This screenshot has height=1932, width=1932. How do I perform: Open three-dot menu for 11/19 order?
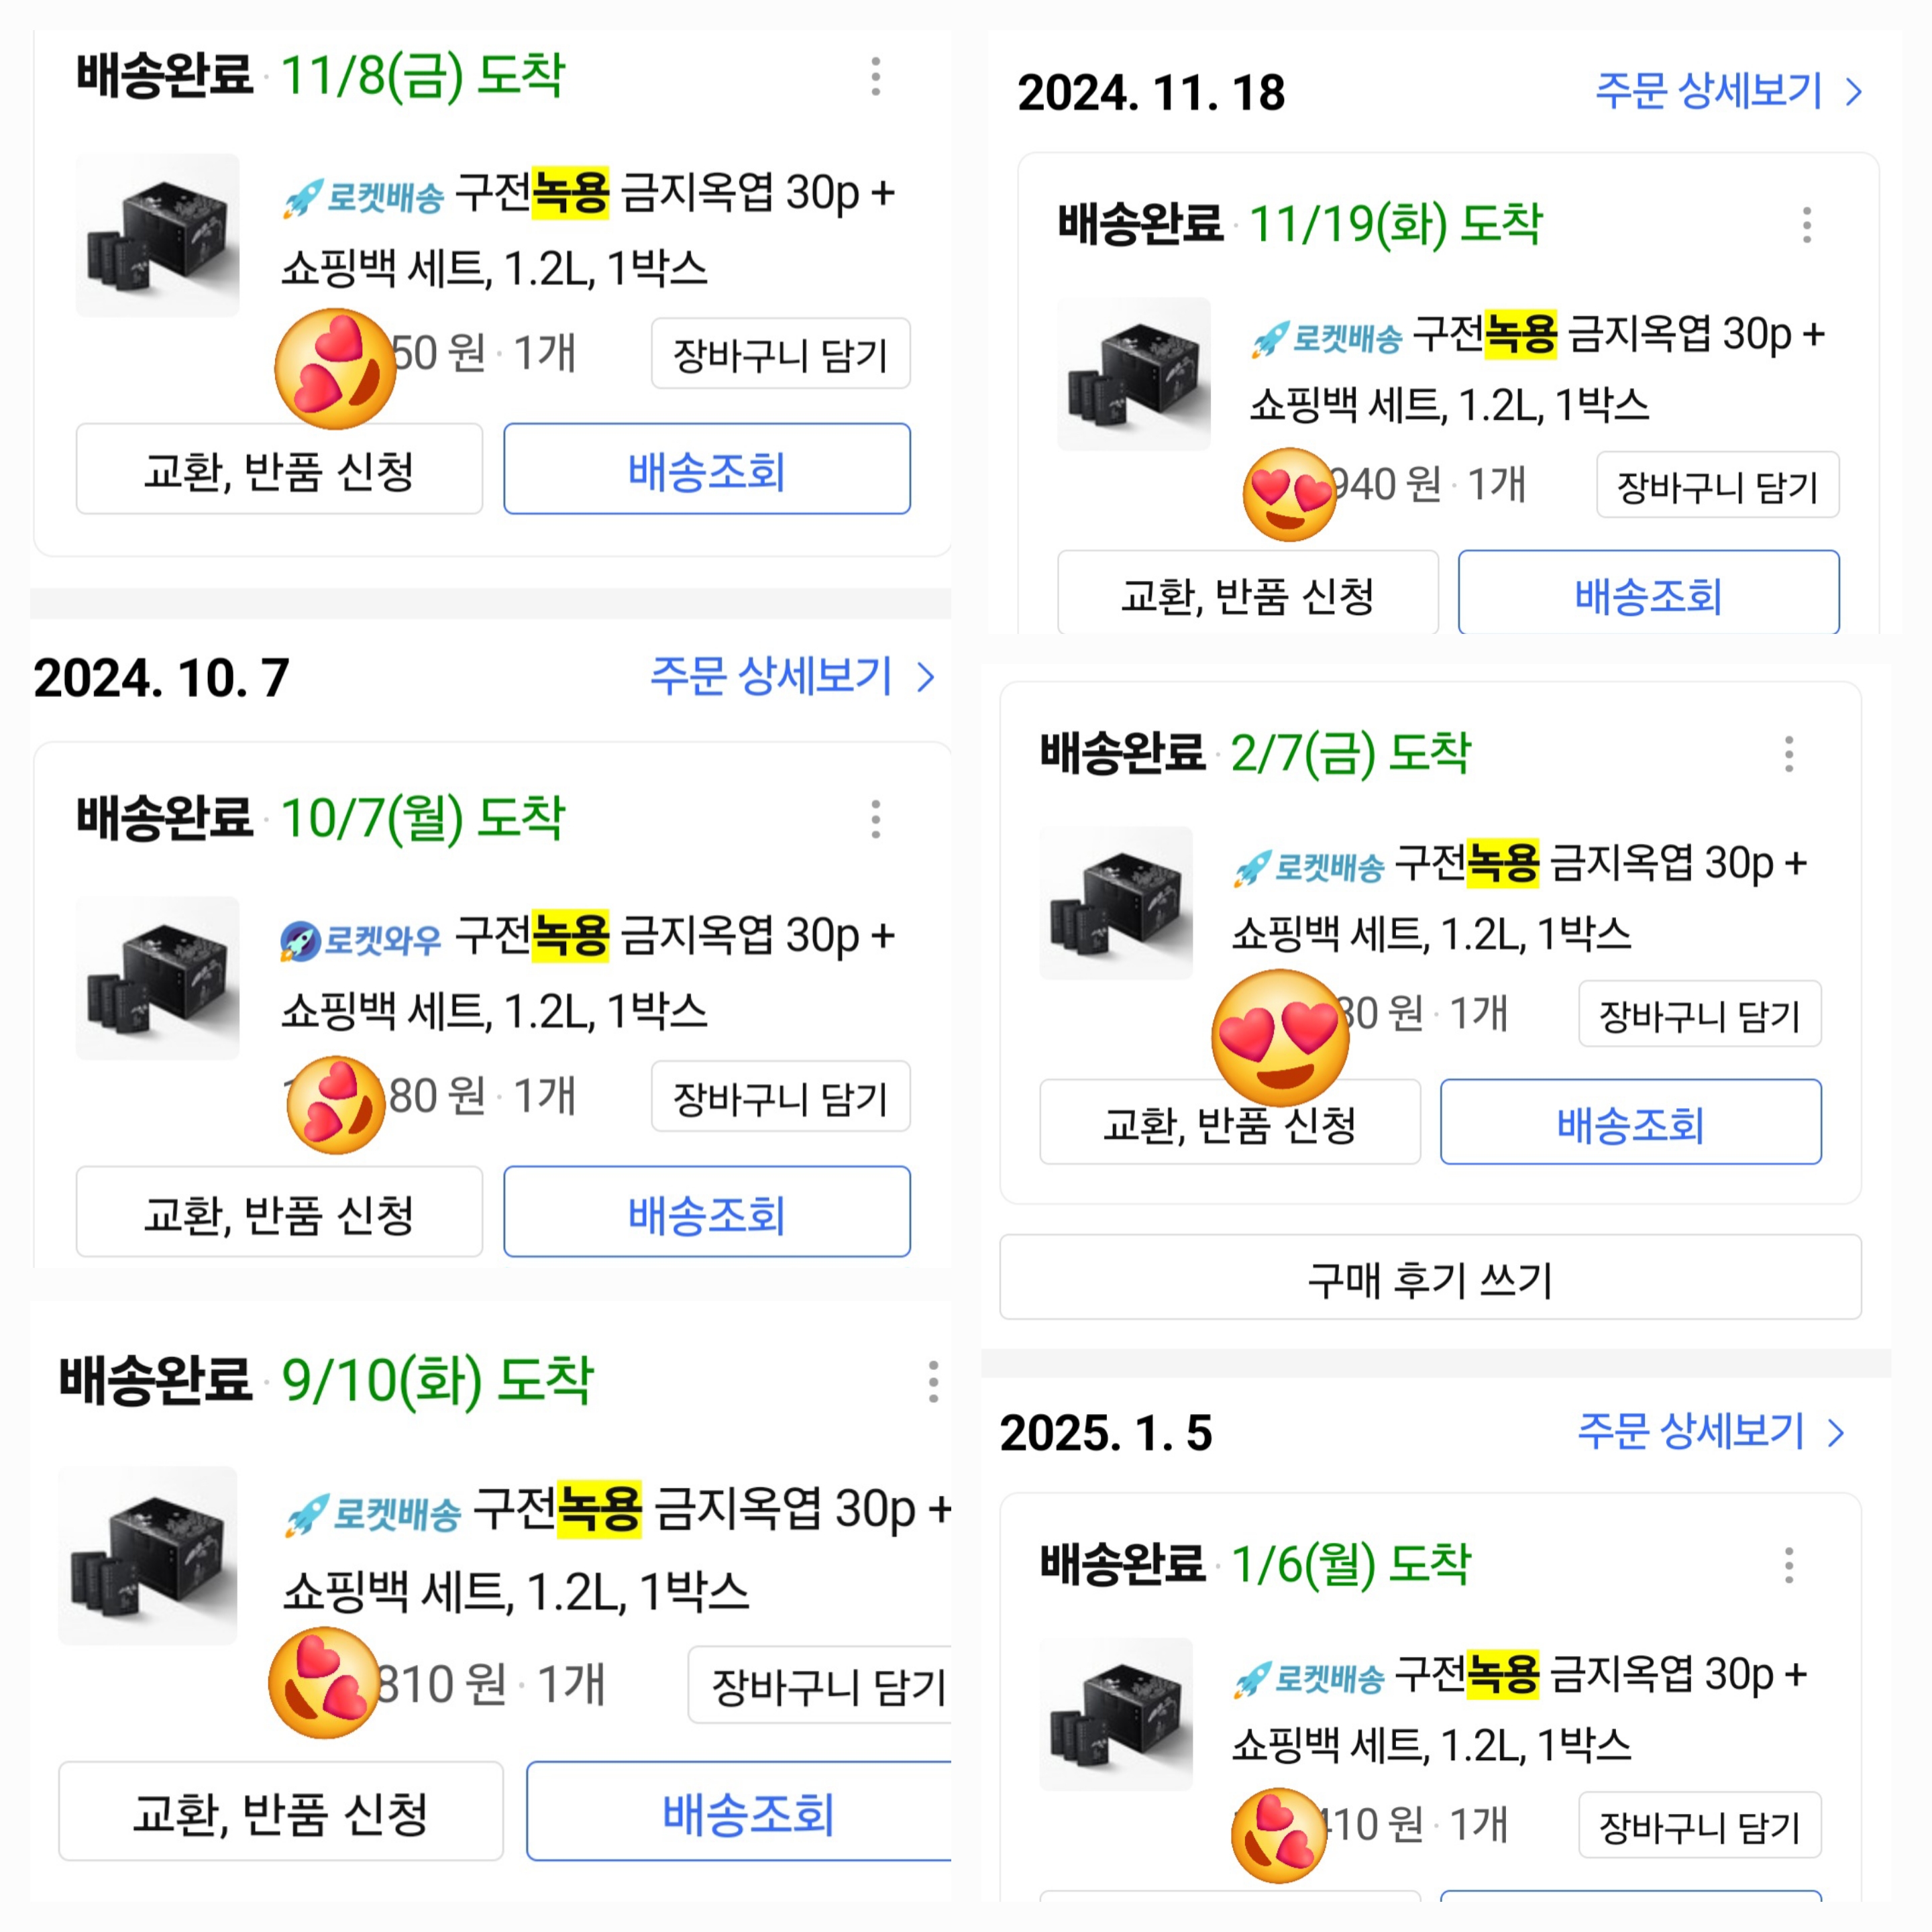1806,225
